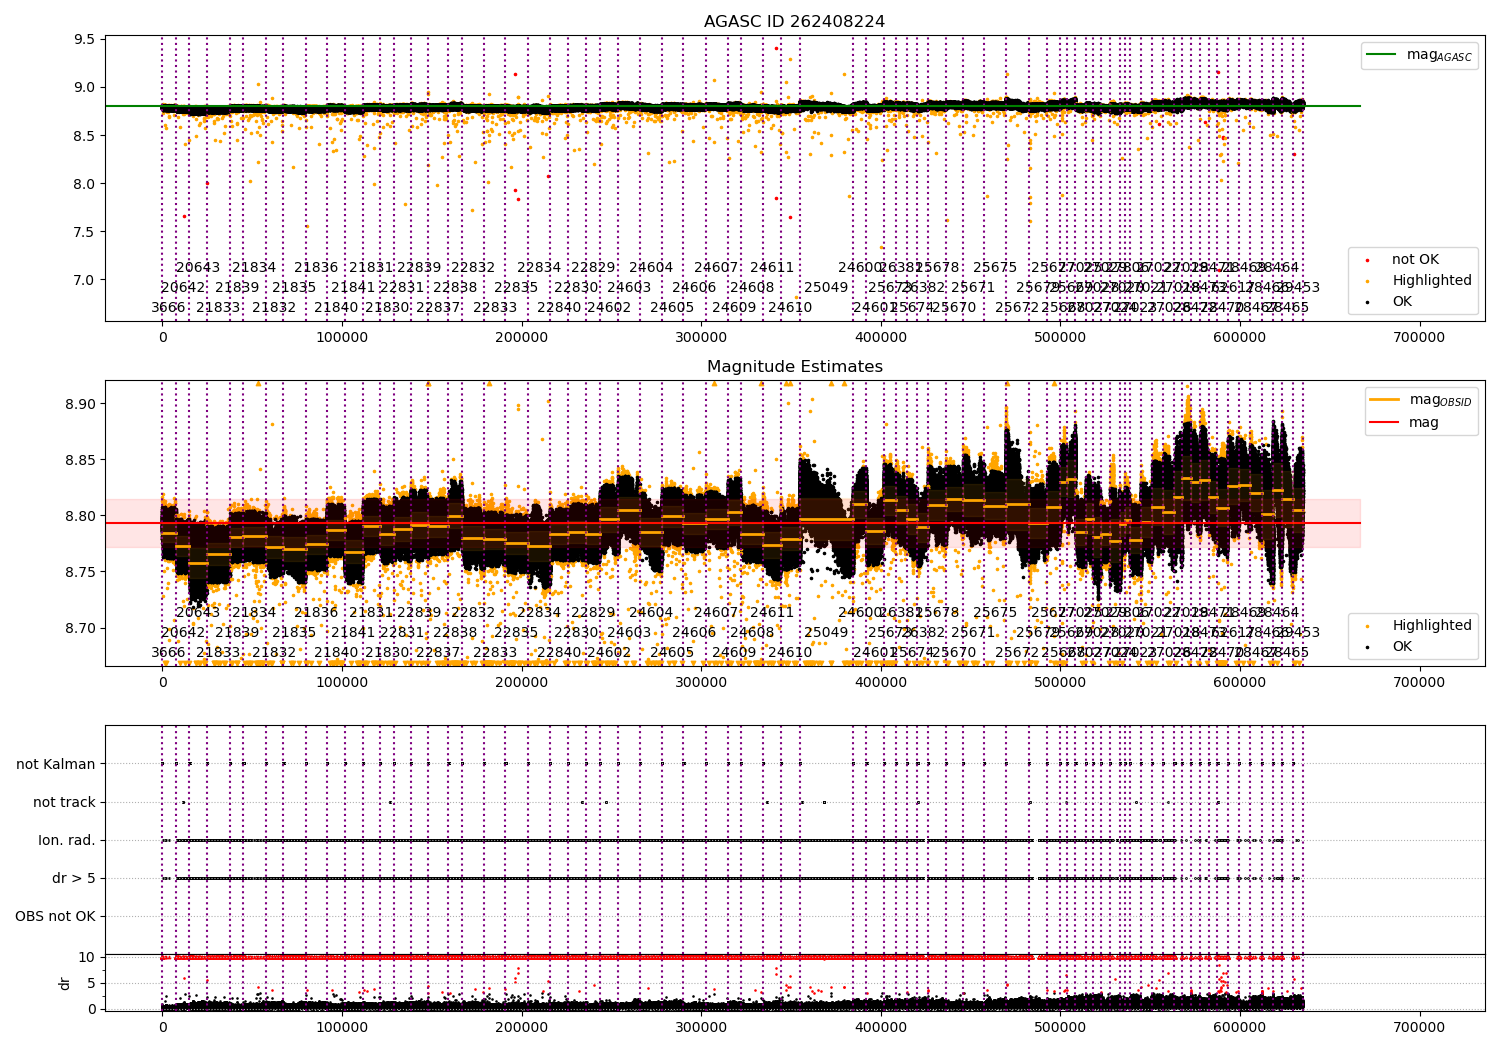Click the '8.85' y-tick of the middle plot
The image size is (1500, 1050).
click(x=81, y=461)
